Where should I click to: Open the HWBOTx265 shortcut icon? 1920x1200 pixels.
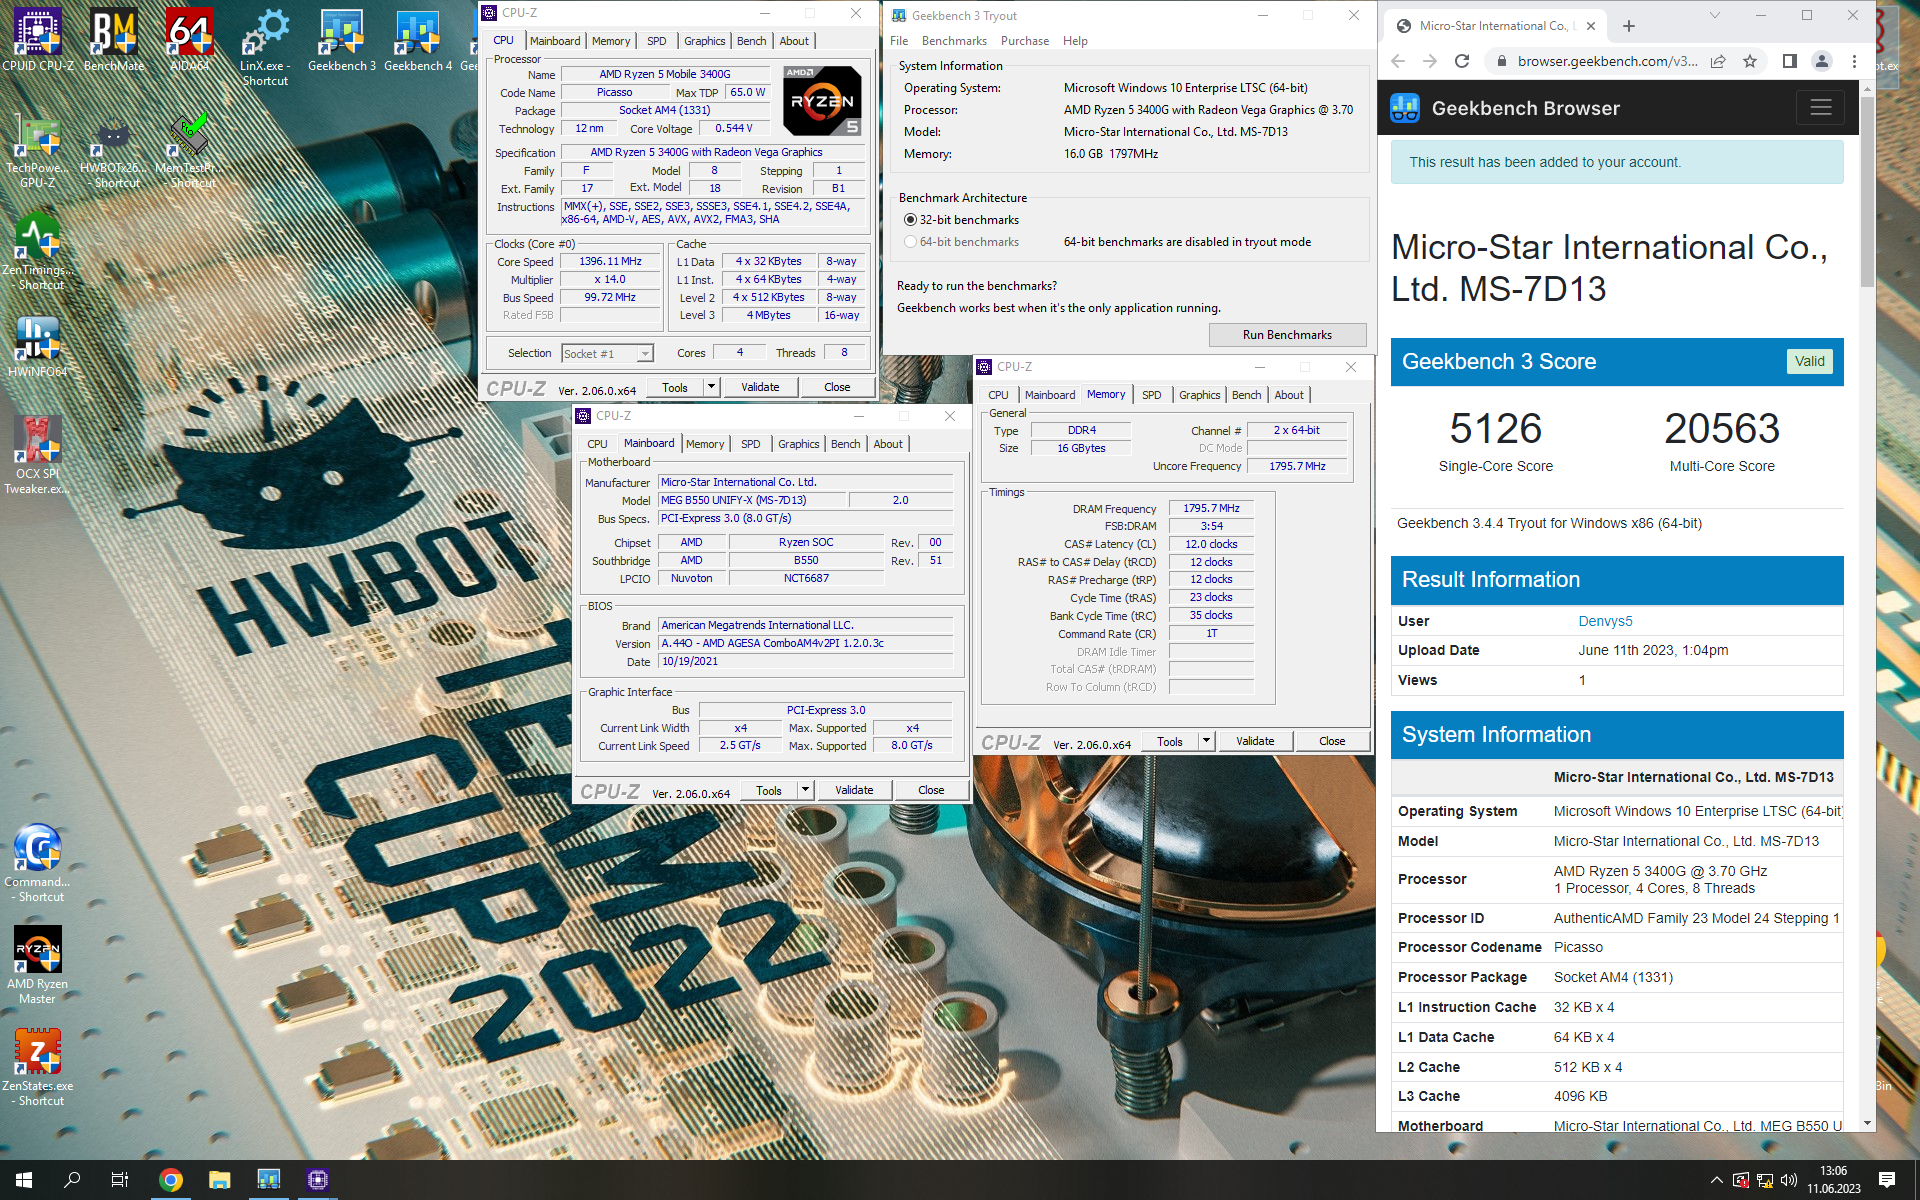tap(113, 153)
